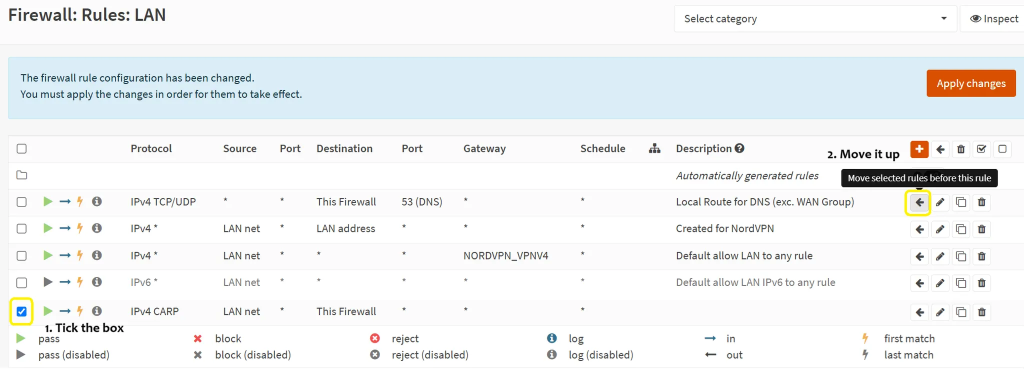Image resolution: width=1024 pixels, height=369 pixels.
Task: Tick the Local Route for DNS rule checkbox
Action: point(22,202)
